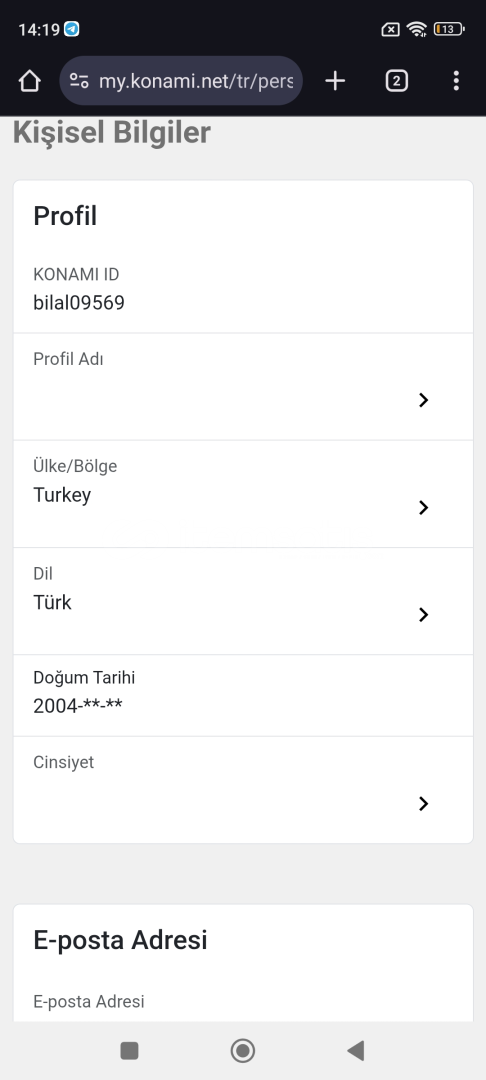Viewport: 486px width, 1080px height.
Task: Tap the Android recent apps square
Action: point(129,1050)
